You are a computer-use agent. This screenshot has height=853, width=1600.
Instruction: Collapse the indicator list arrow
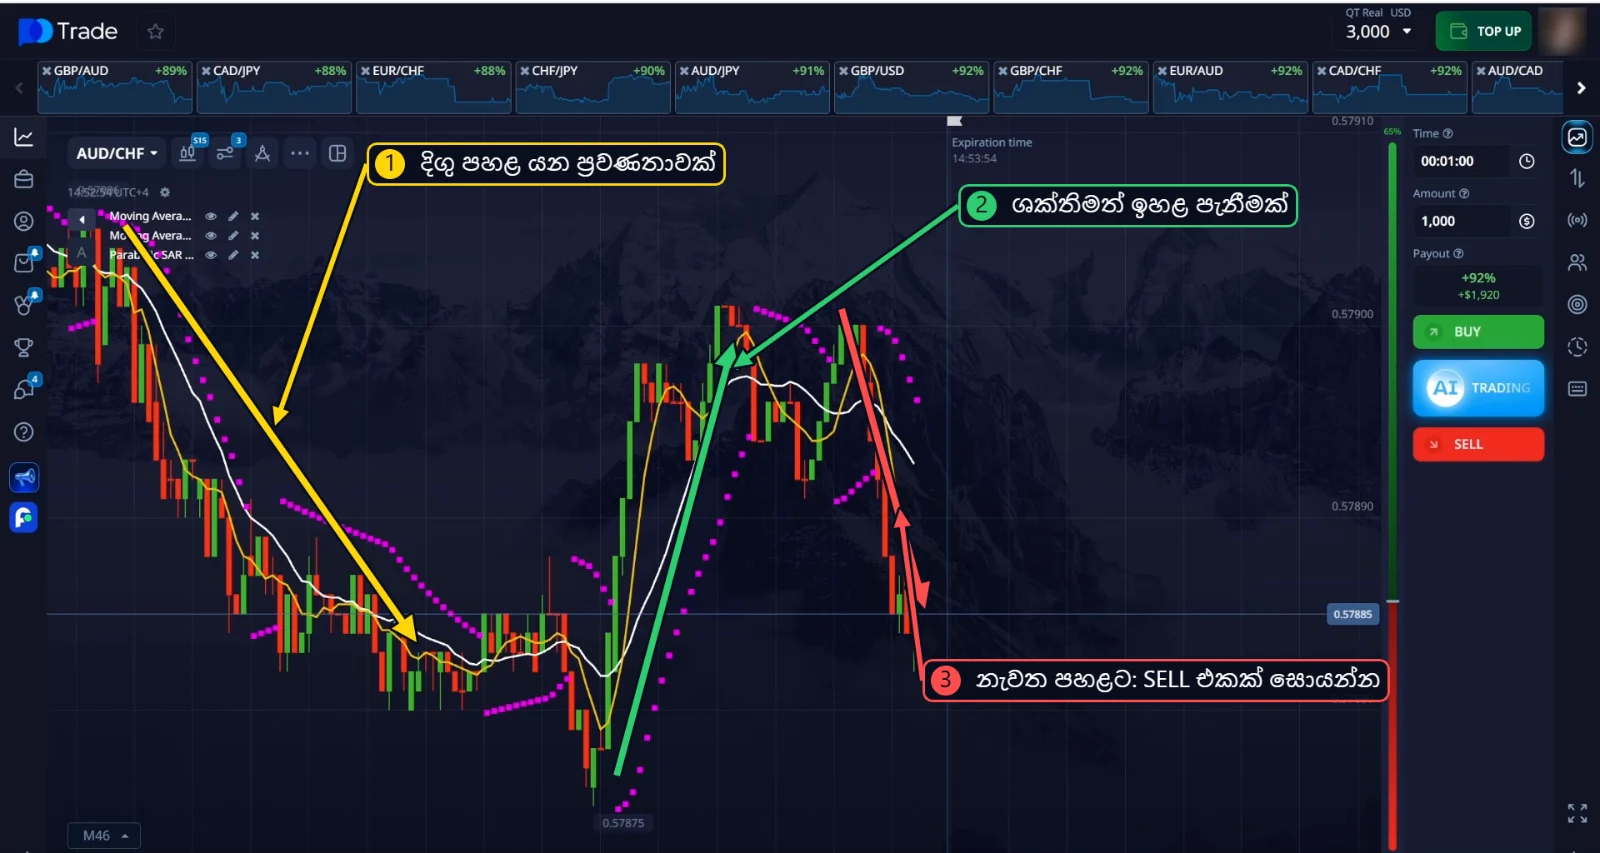coord(82,218)
